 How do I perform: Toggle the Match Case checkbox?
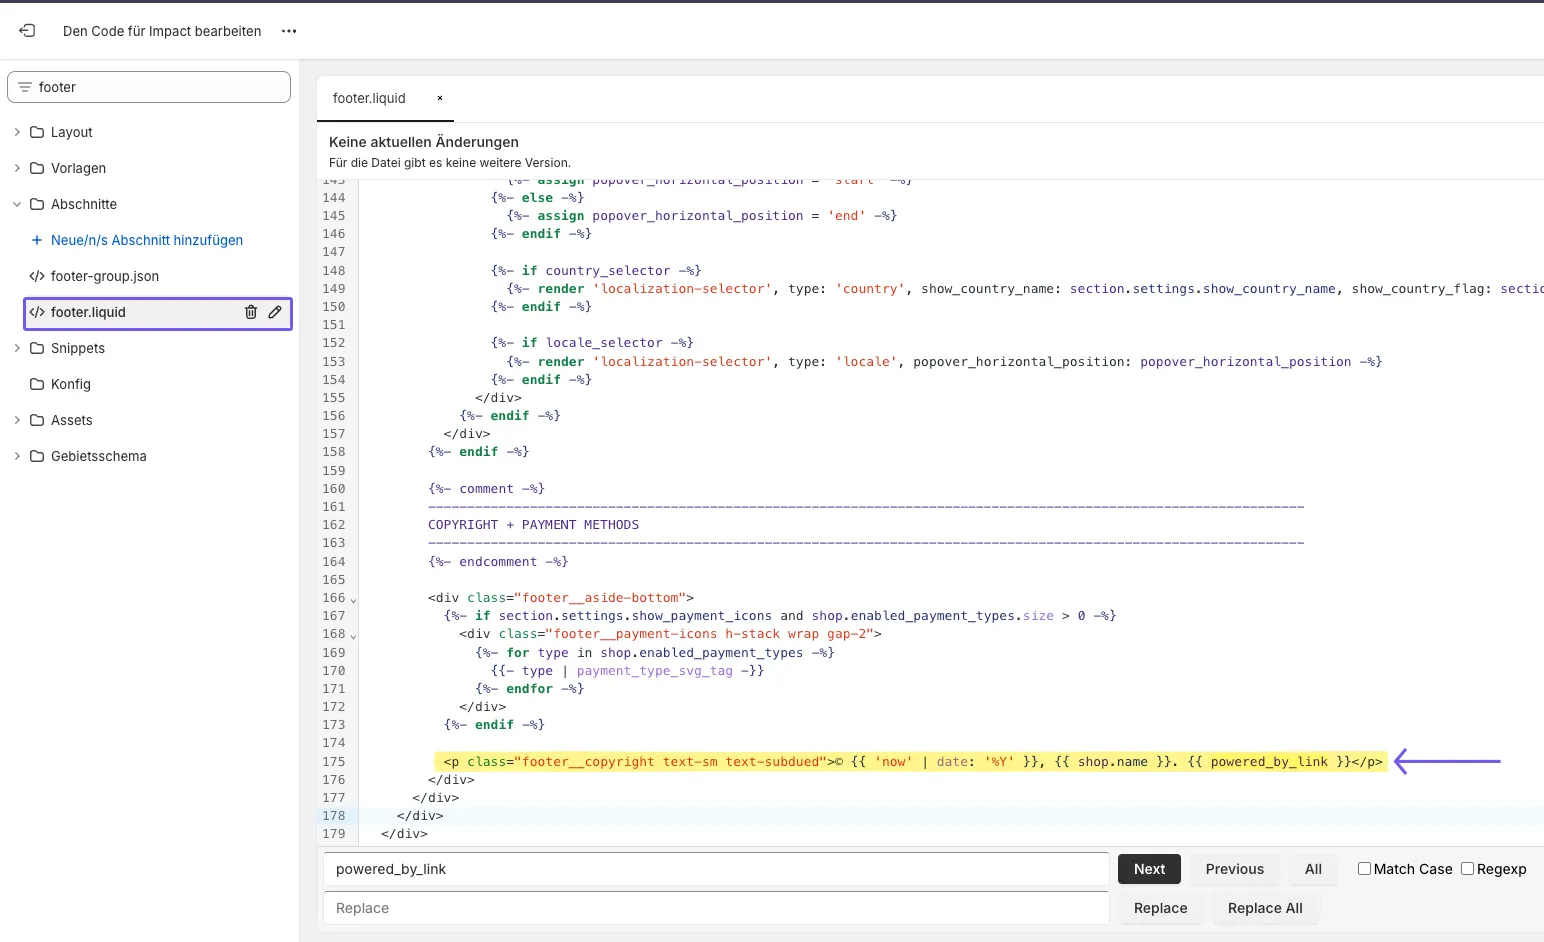[x=1364, y=868]
